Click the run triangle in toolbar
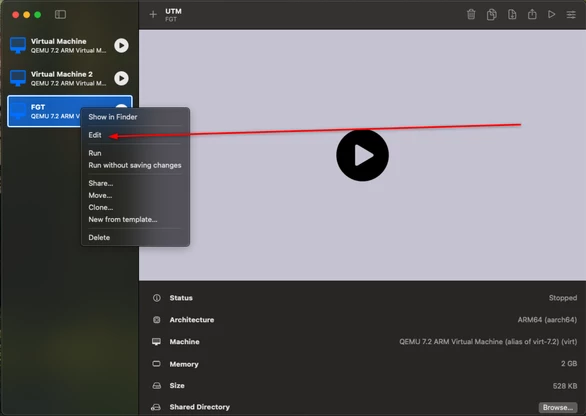This screenshot has width=586, height=416. (551, 15)
